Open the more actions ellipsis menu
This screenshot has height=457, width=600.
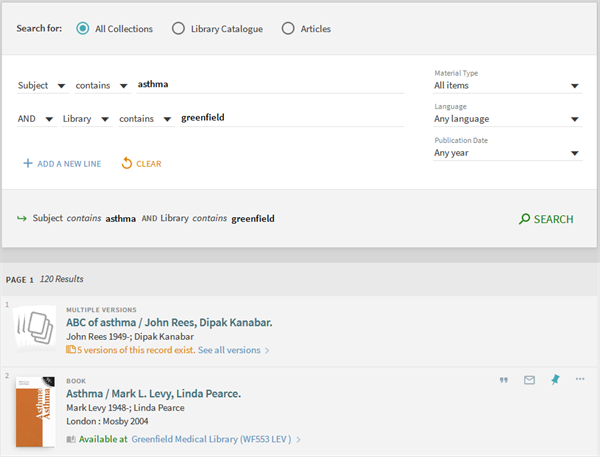tap(580, 380)
